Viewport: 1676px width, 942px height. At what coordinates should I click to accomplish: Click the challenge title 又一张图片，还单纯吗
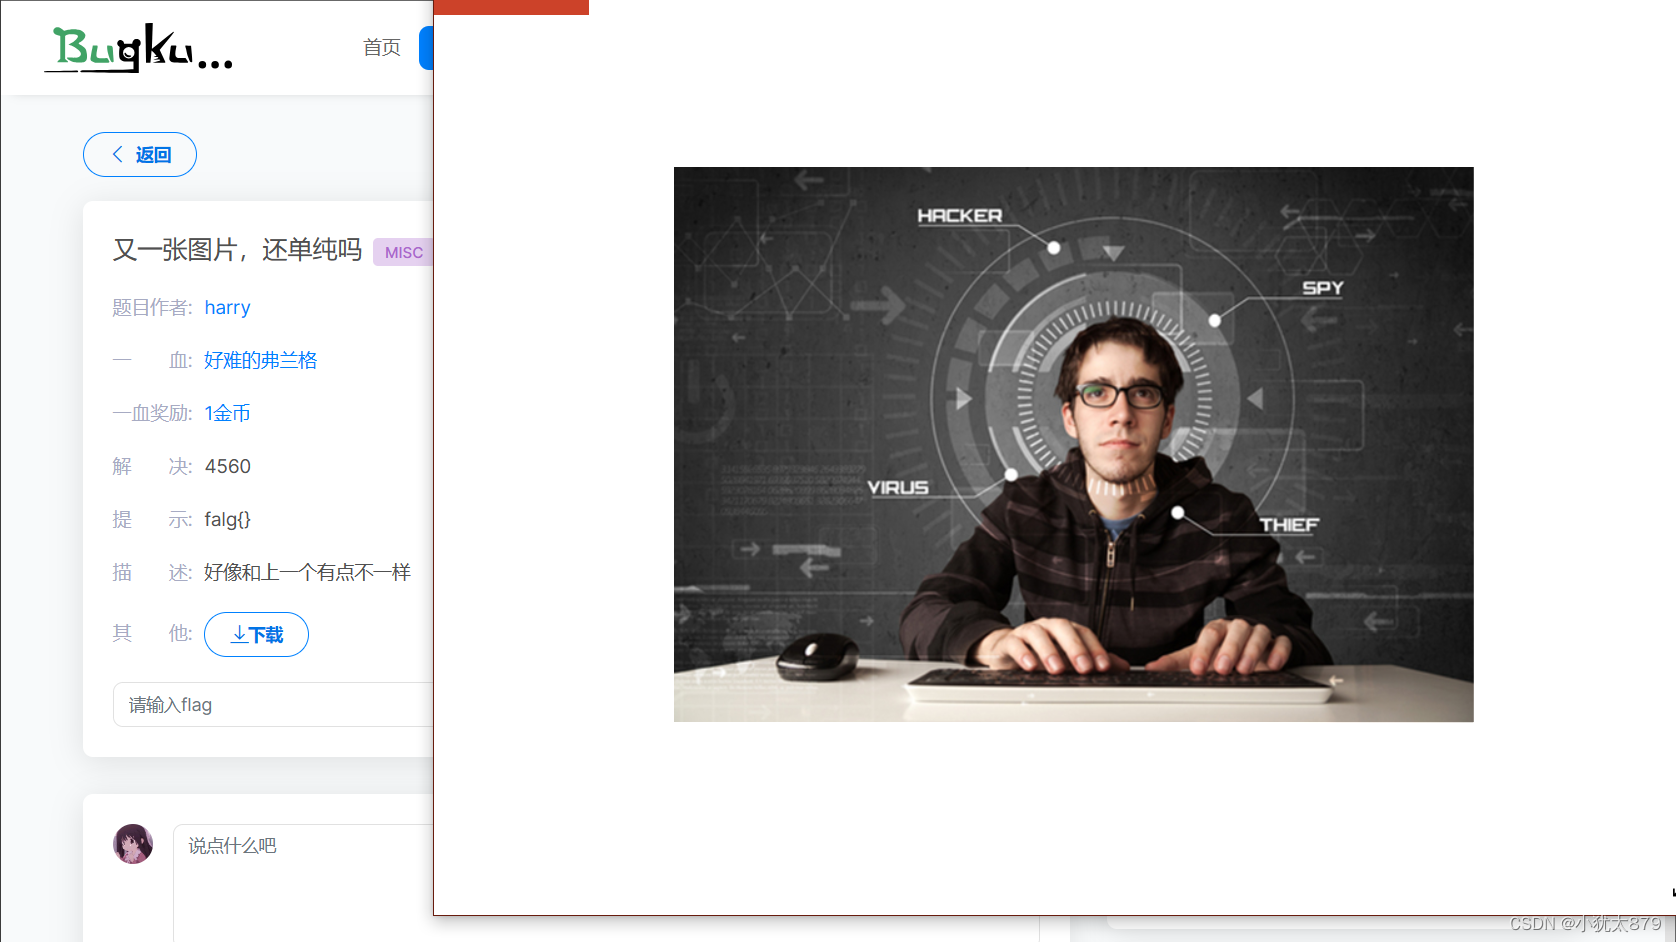click(x=237, y=250)
